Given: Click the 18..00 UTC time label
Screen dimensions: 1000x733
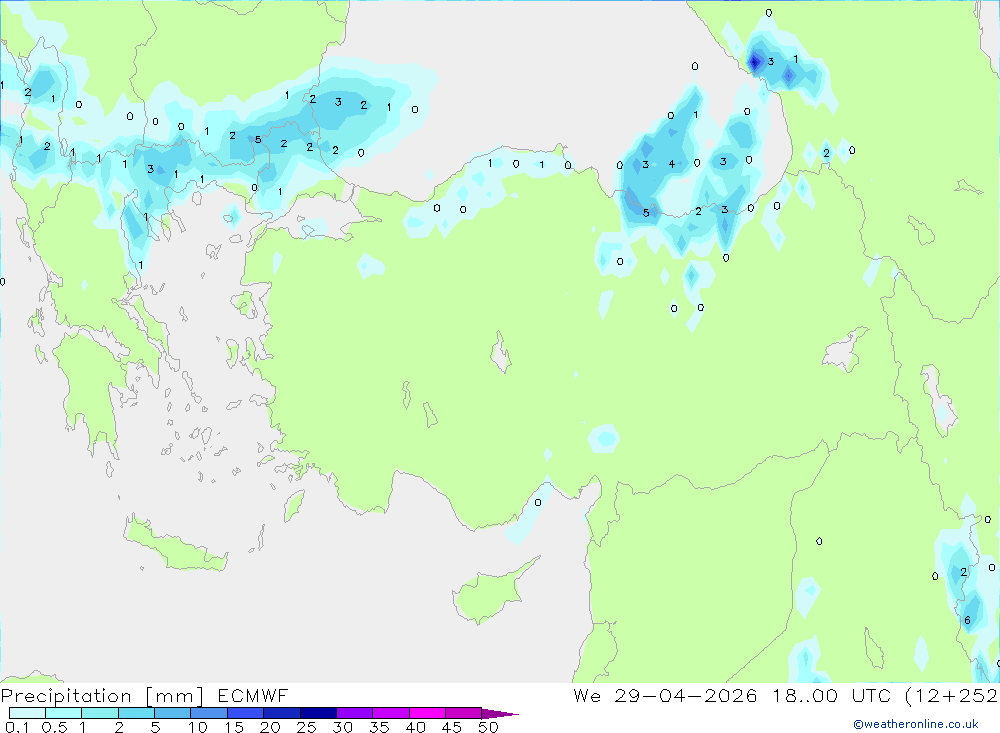Looking at the screenshot, I should click(831, 695).
